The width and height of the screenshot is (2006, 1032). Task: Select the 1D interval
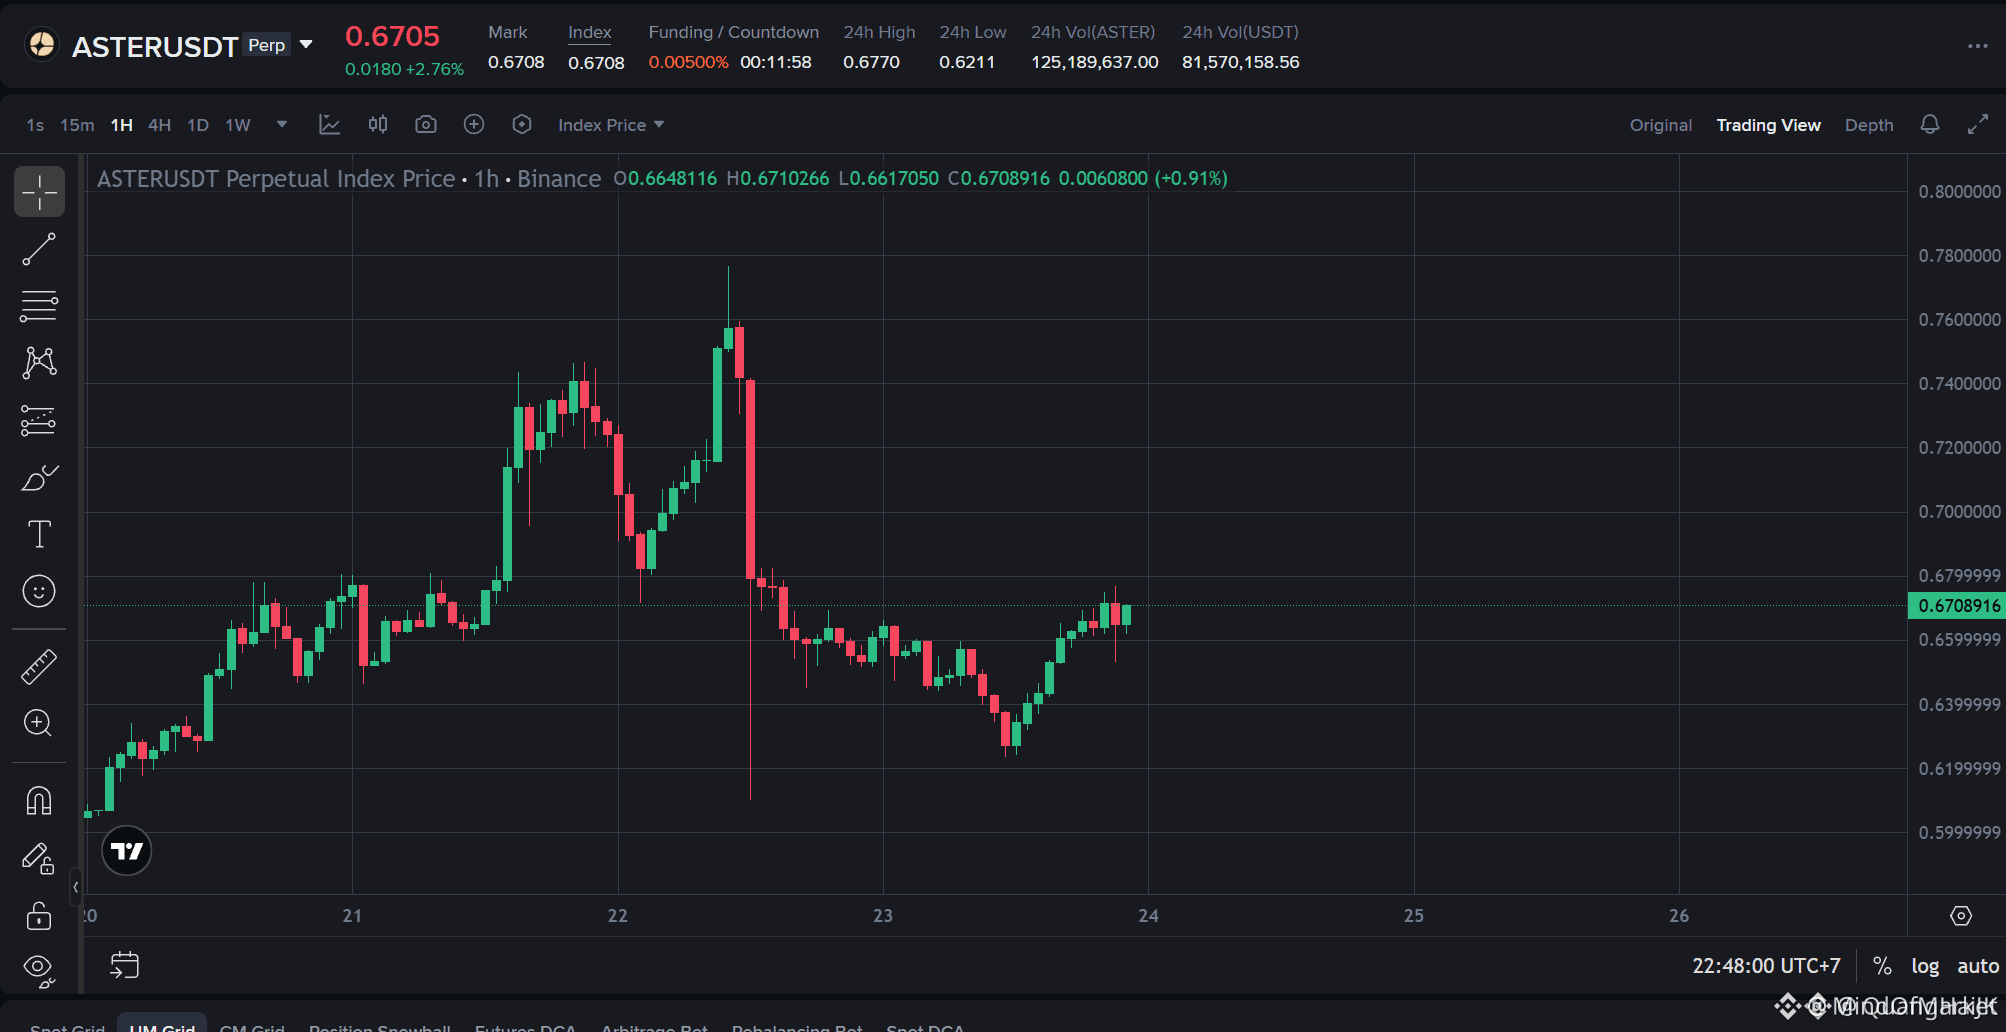[x=198, y=125]
